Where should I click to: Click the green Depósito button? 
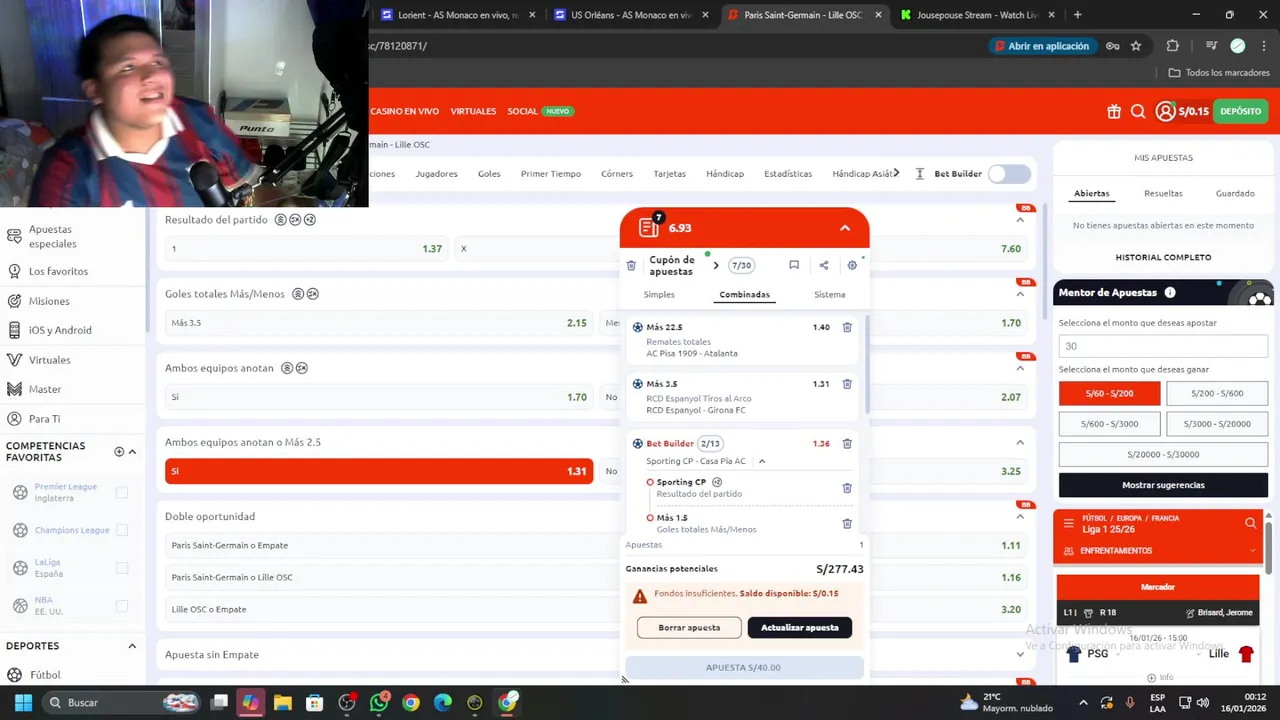point(1240,112)
